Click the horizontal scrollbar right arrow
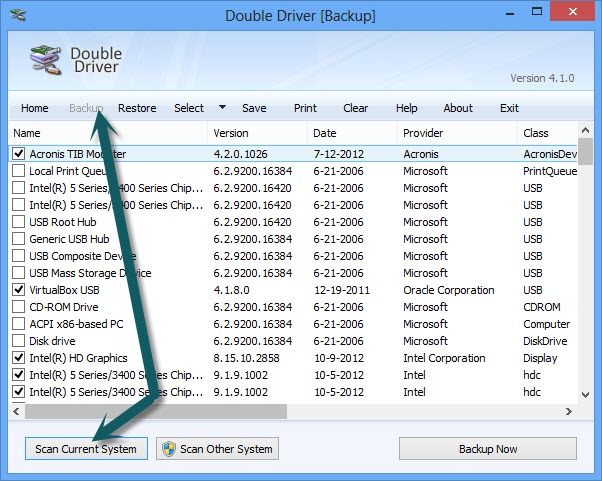 tap(569, 412)
